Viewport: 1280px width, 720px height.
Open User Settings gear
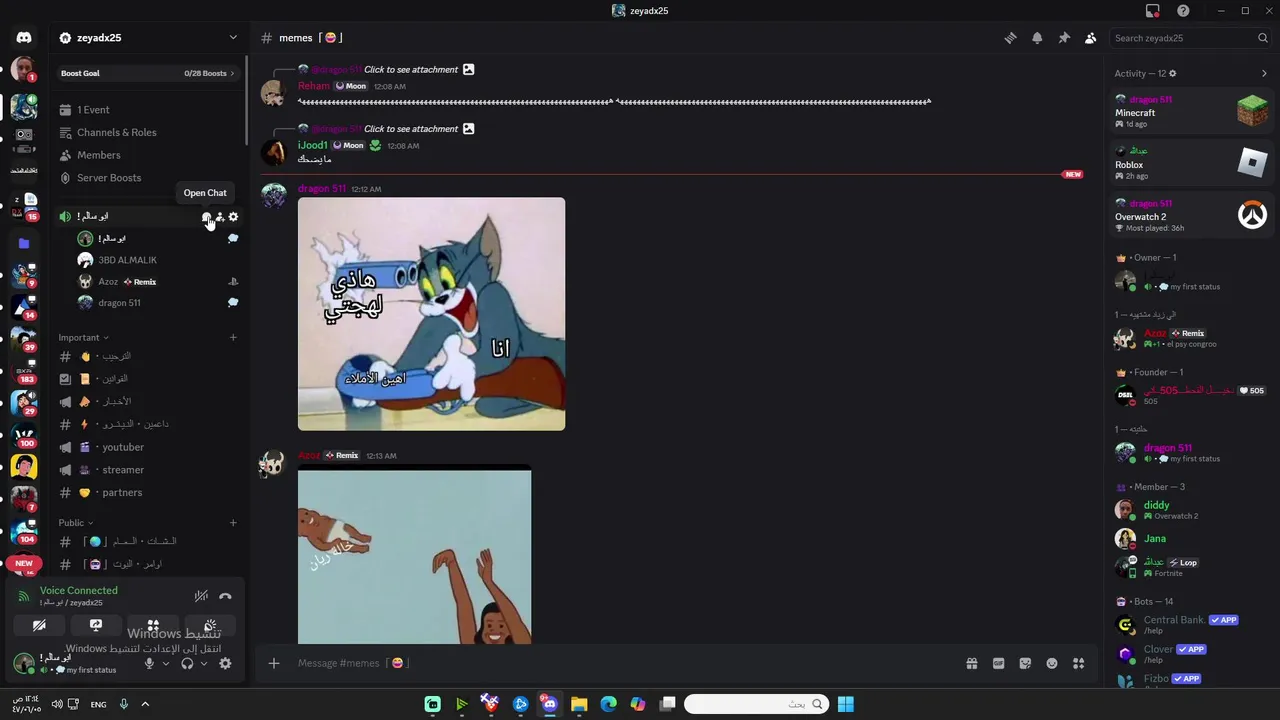point(225,663)
